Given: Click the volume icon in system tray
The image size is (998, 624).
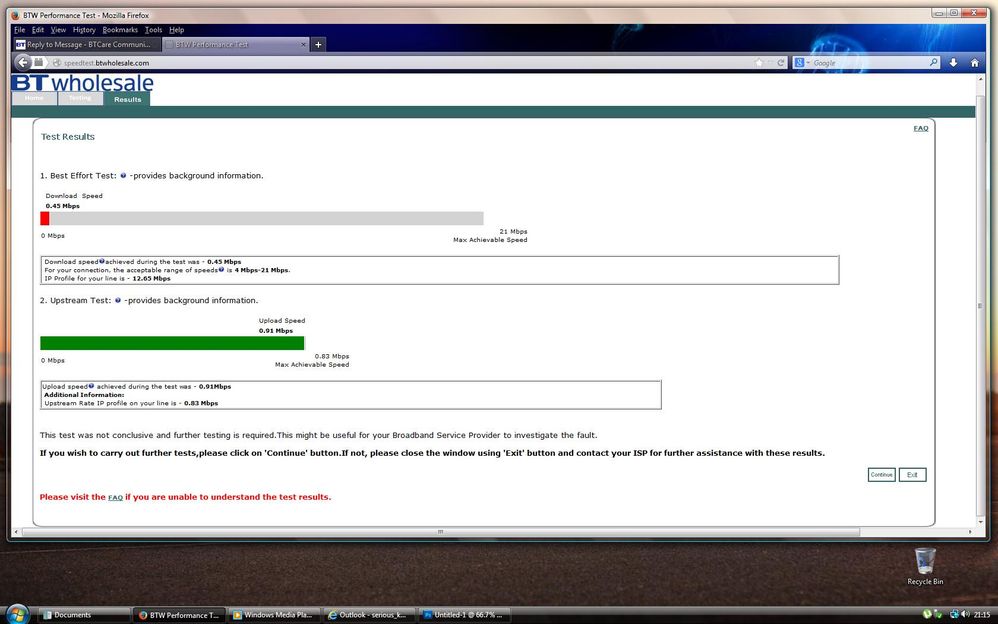Looking at the screenshot, I should point(965,614).
